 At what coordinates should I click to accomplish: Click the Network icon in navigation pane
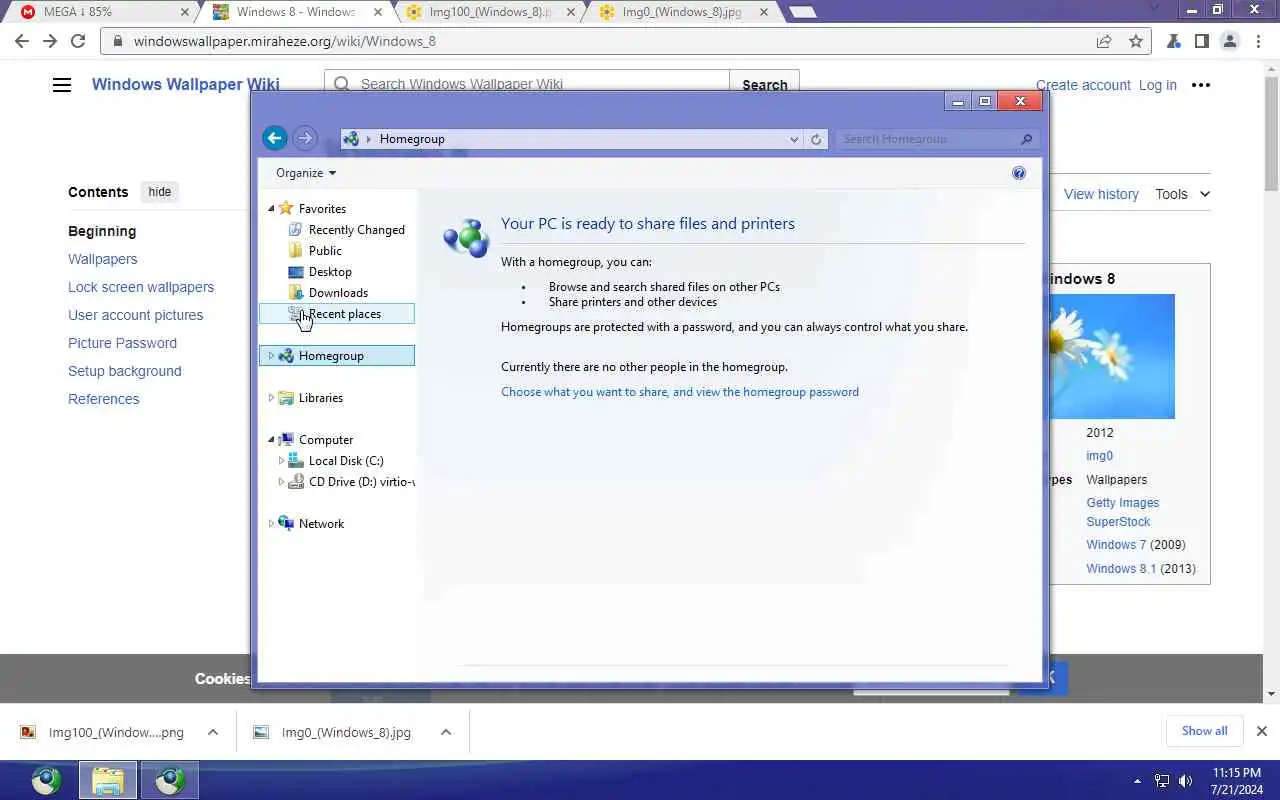coord(286,523)
